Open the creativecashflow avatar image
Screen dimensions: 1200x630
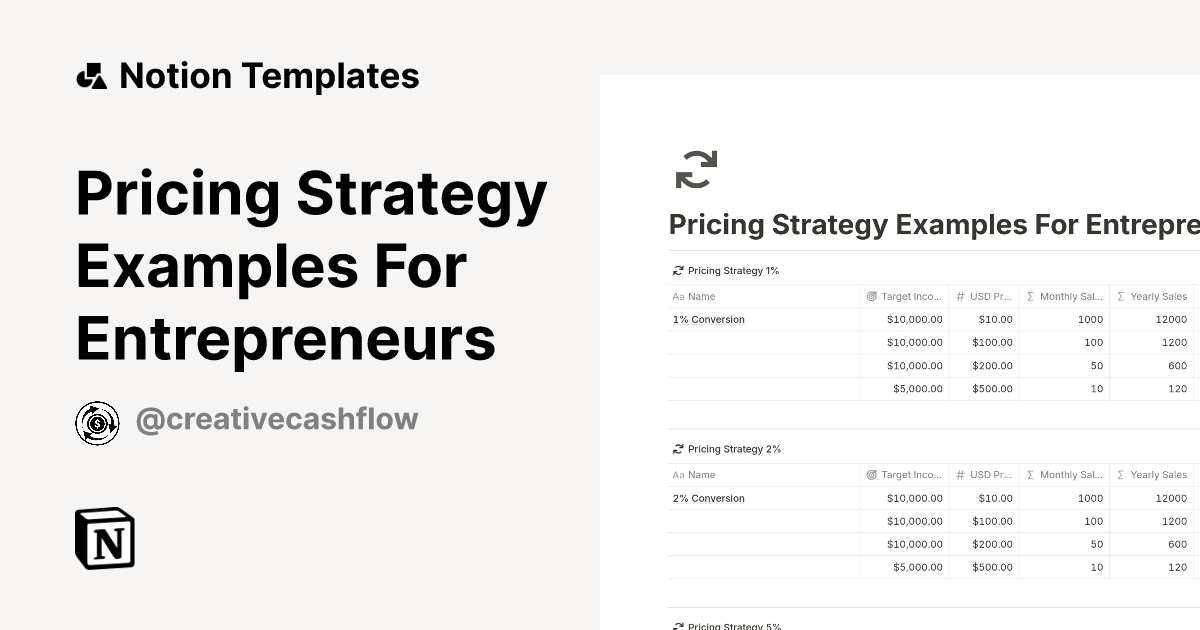[x=97, y=419]
